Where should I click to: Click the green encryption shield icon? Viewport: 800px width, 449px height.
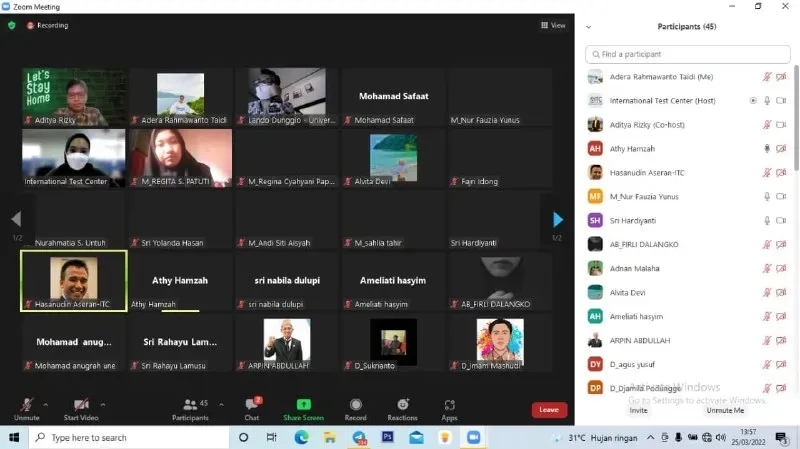tap(12, 25)
